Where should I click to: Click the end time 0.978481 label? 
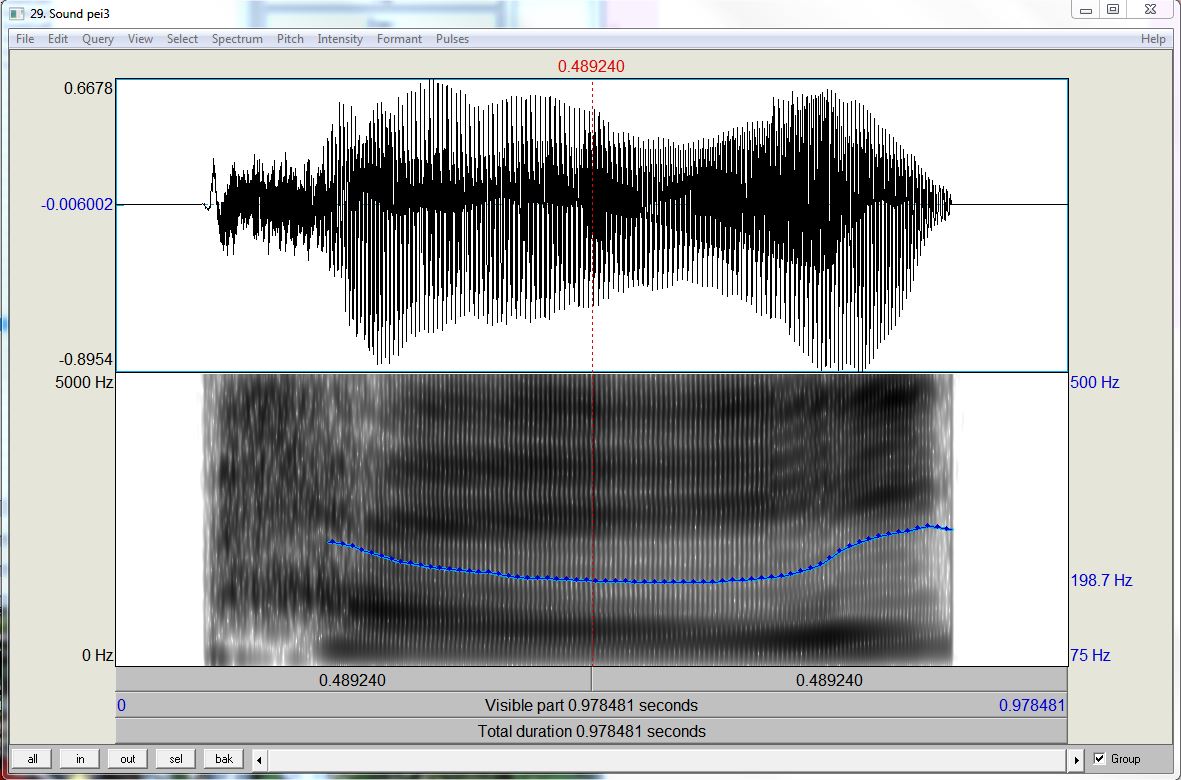tap(1032, 705)
